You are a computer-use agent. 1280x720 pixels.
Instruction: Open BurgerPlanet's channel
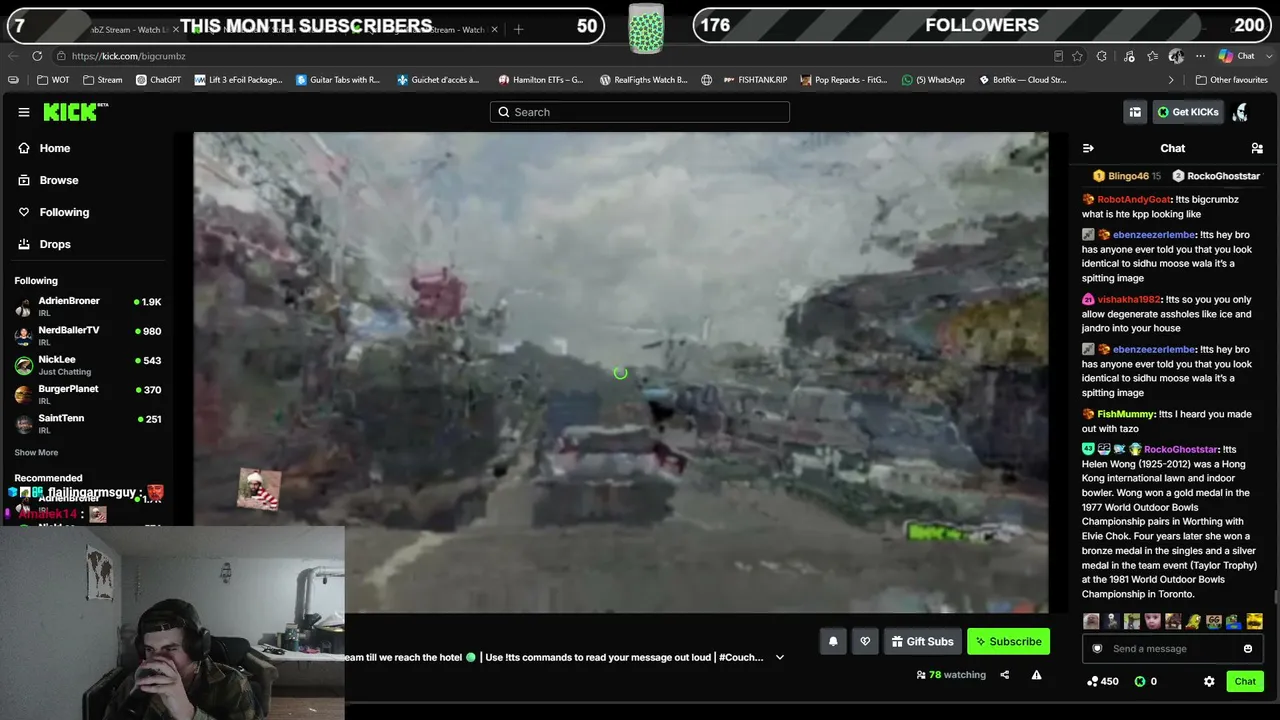88,394
